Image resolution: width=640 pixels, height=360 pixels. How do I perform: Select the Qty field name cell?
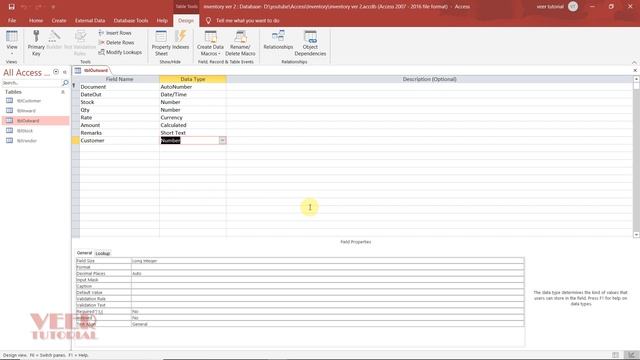[x=119, y=110]
